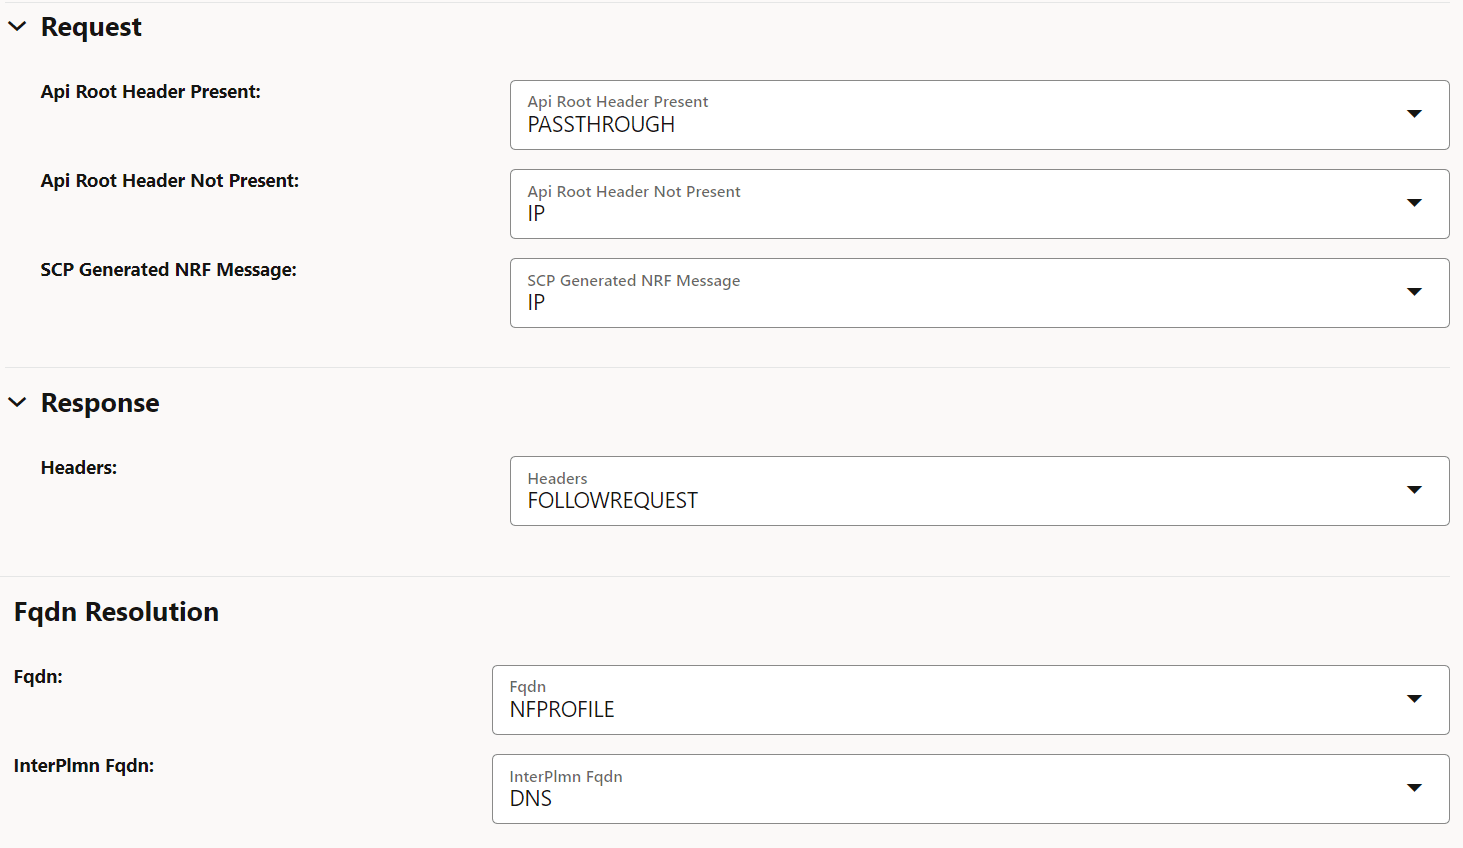This screenshot has height=848, width=1463.
Task: Click the PASSTHROUGH value text
Action: (x=601, y=124)
